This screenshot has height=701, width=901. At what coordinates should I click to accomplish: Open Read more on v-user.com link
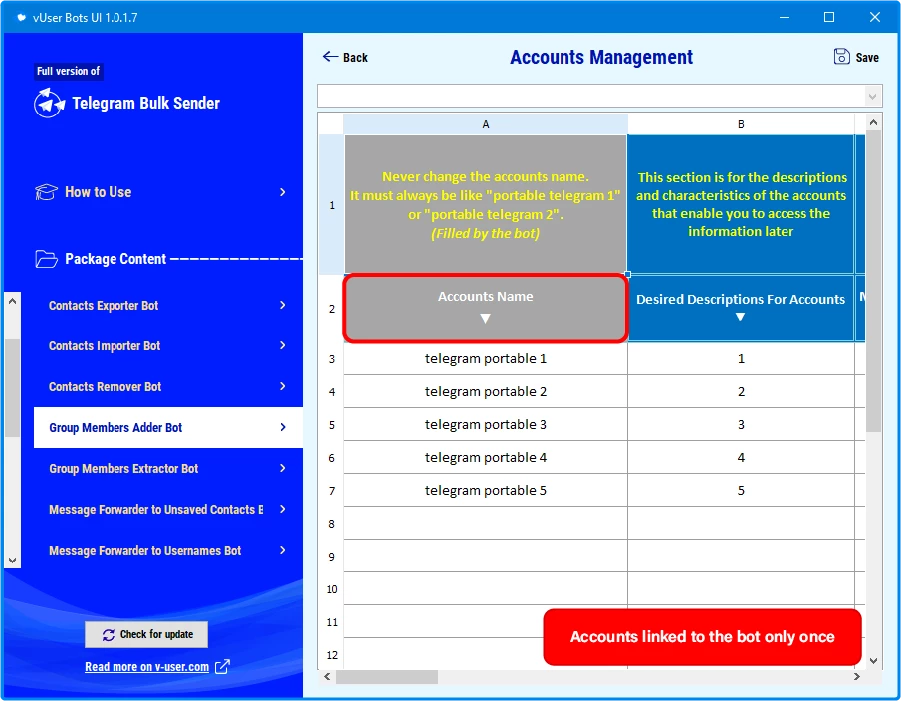(x=147, y=667)
